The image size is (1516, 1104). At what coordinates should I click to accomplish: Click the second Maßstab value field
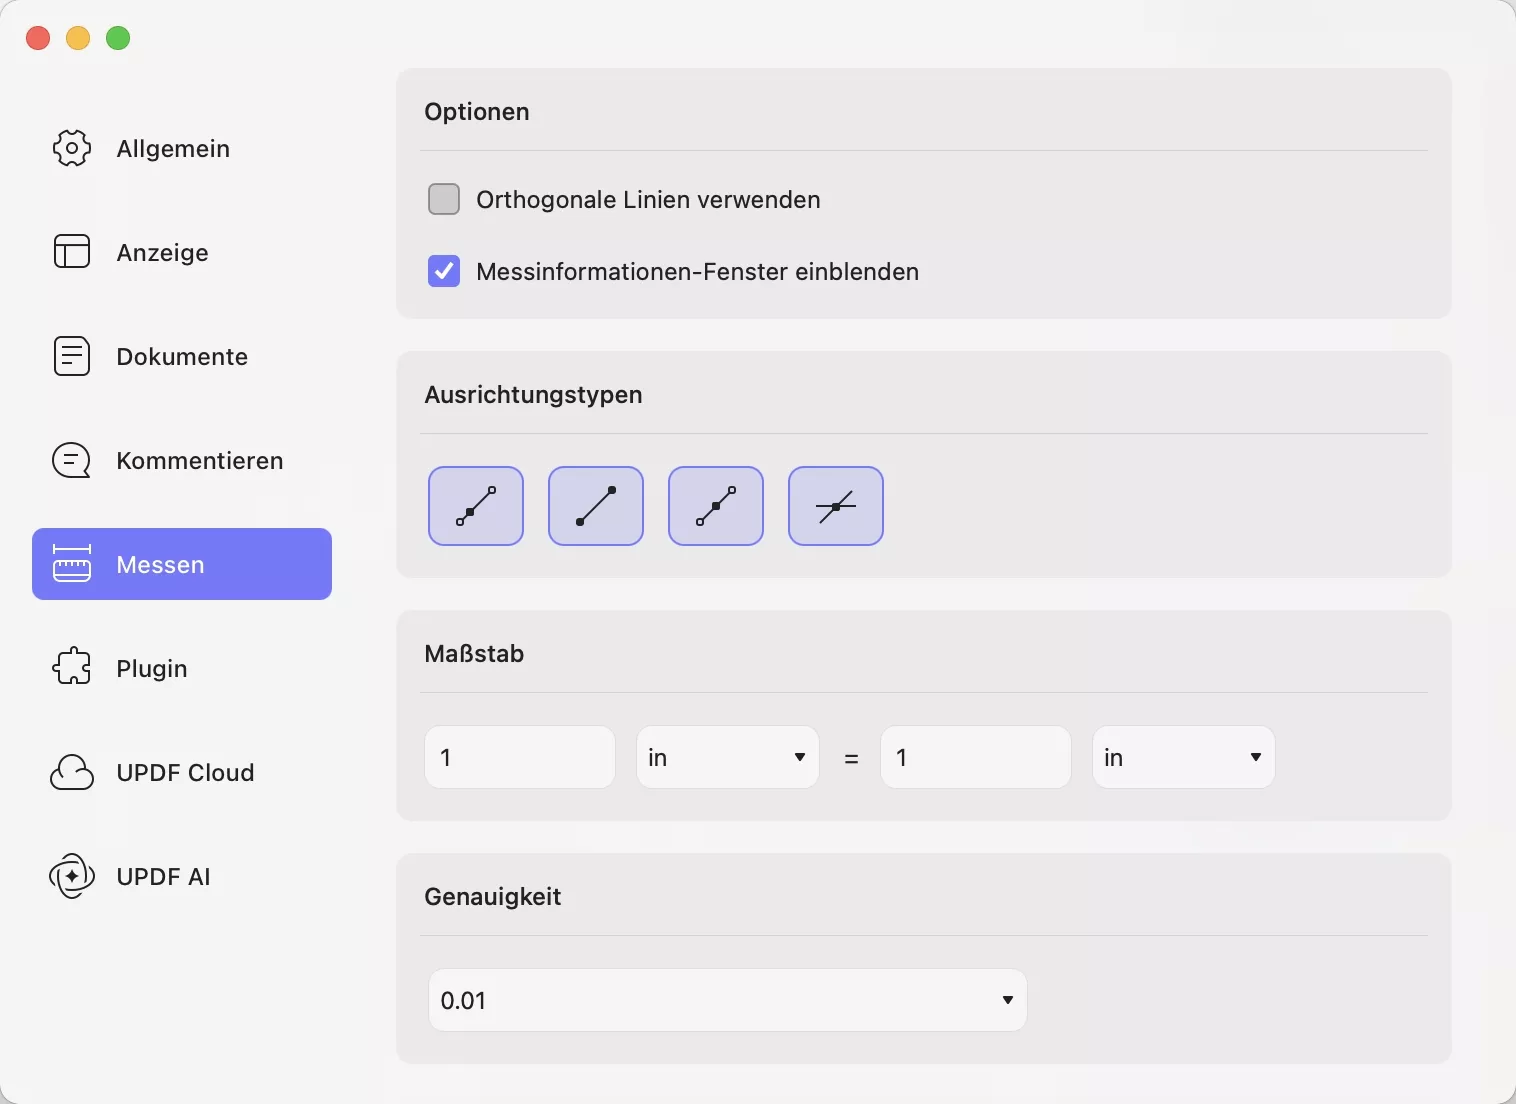[x=975, y=757]
